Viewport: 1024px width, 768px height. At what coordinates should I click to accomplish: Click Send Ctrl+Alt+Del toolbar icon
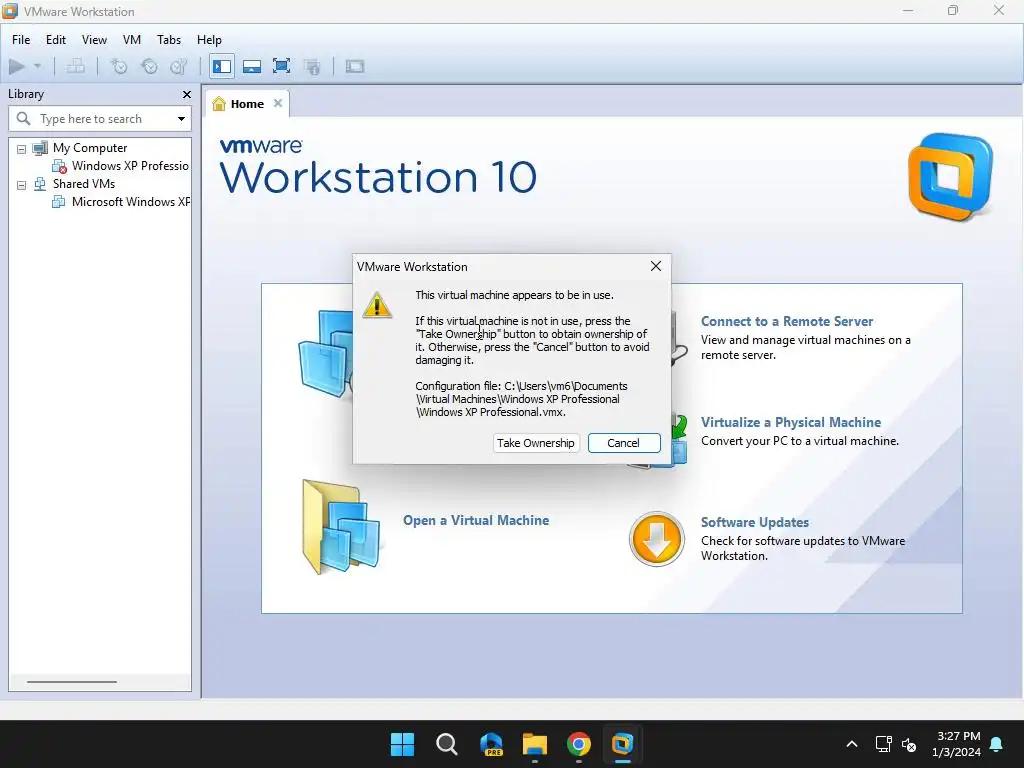coord(76,66)
